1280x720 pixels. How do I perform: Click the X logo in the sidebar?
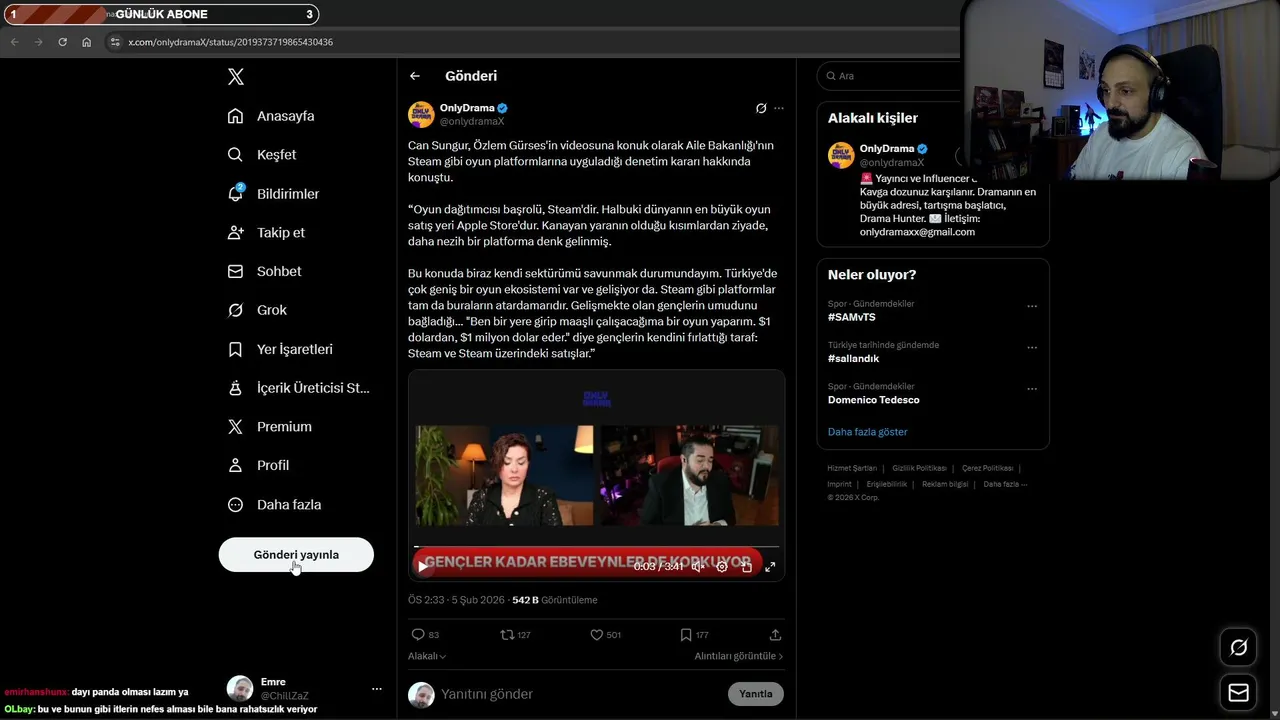coord(236,77)
